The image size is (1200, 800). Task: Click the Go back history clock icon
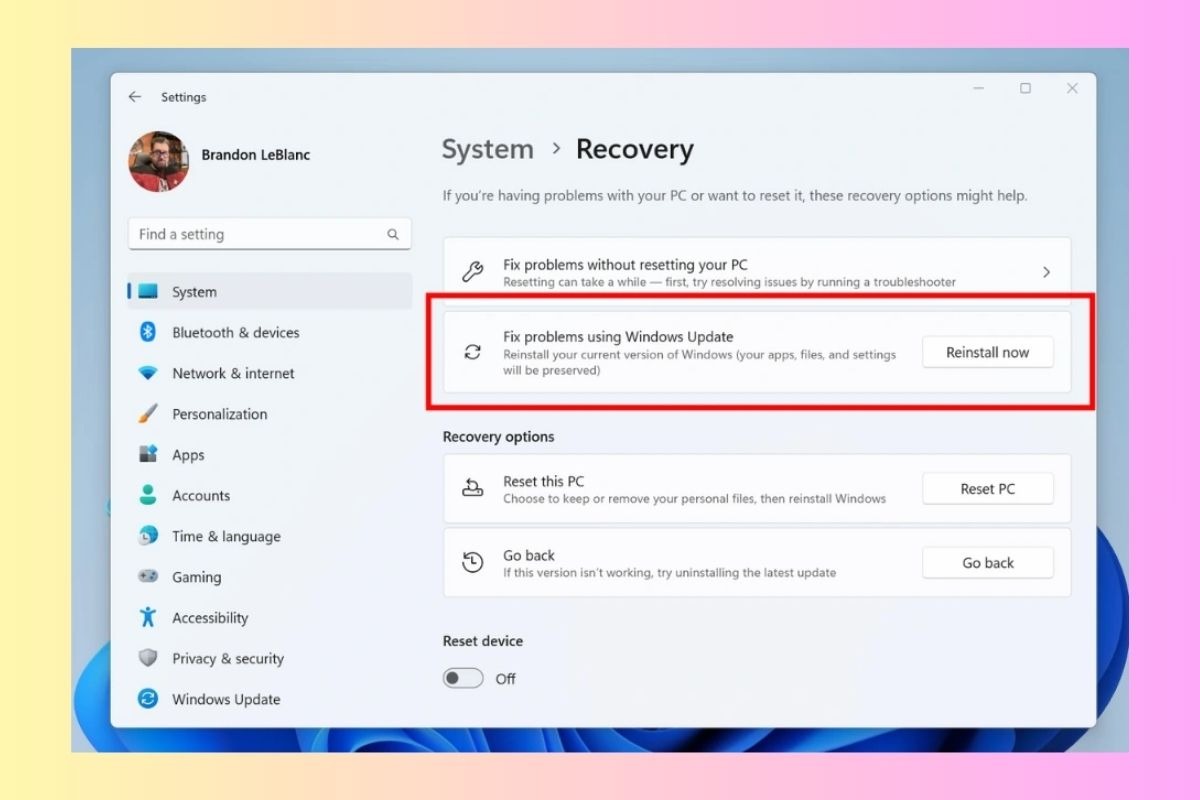(x=473, y=563)
